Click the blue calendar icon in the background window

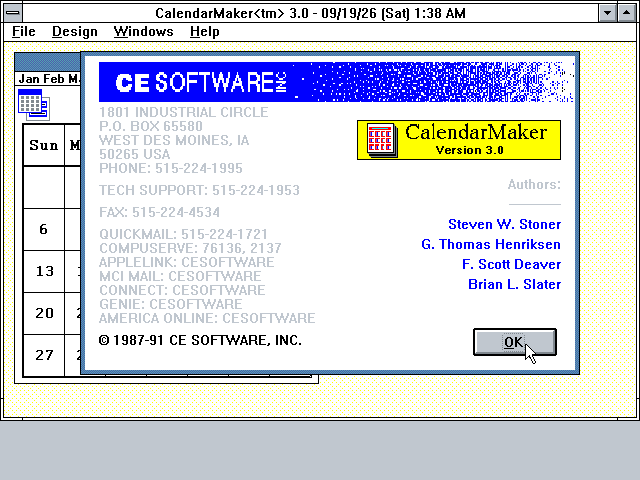[33, 105]
